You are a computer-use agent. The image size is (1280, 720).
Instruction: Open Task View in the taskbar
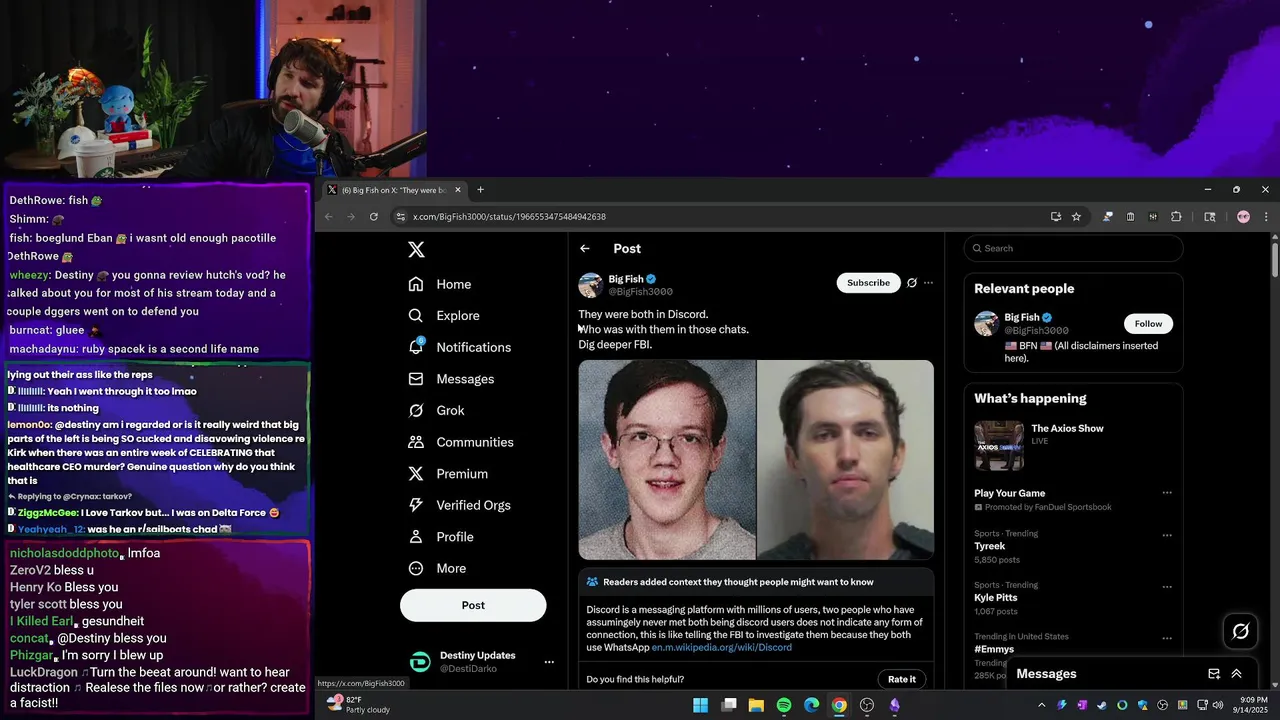(729, 705)
